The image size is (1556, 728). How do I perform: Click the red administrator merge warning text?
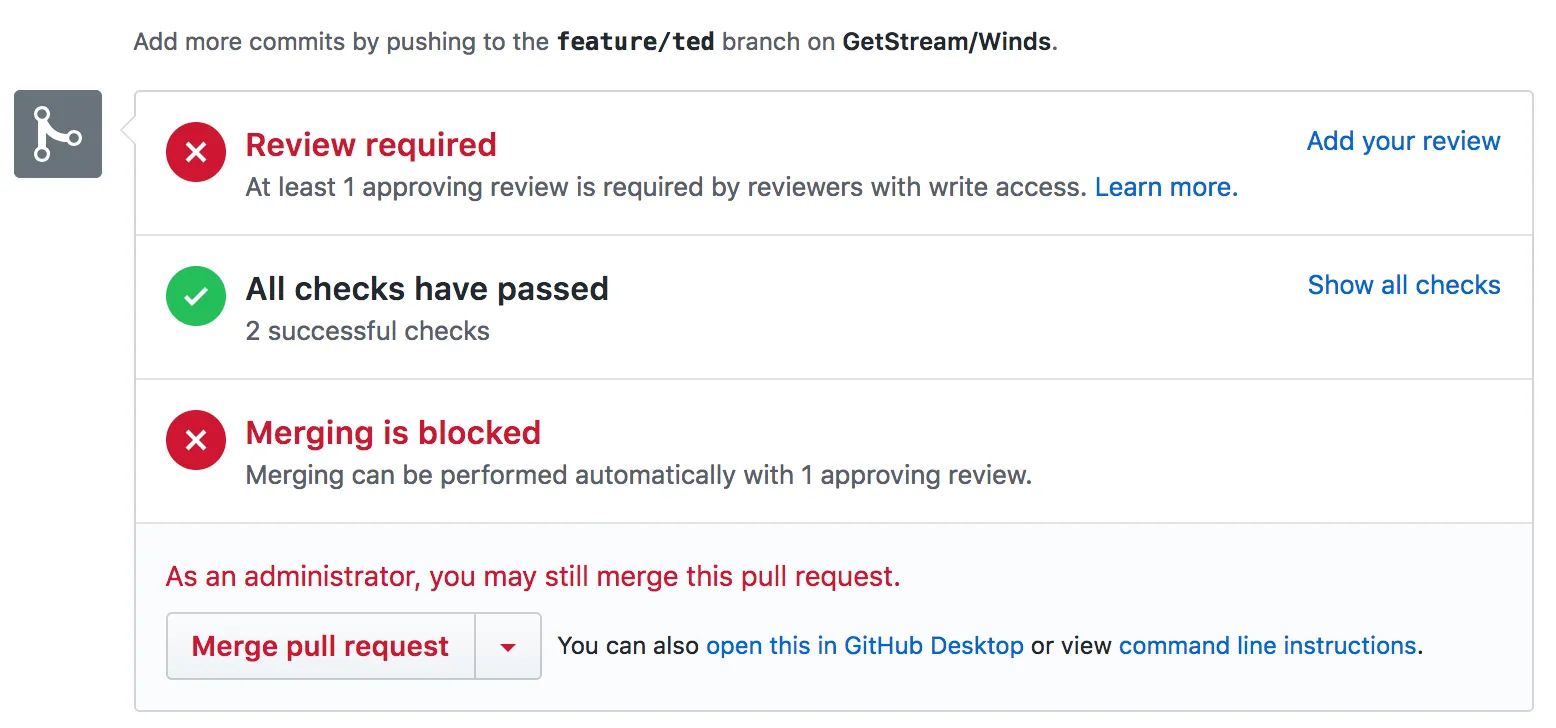(533, 577)
